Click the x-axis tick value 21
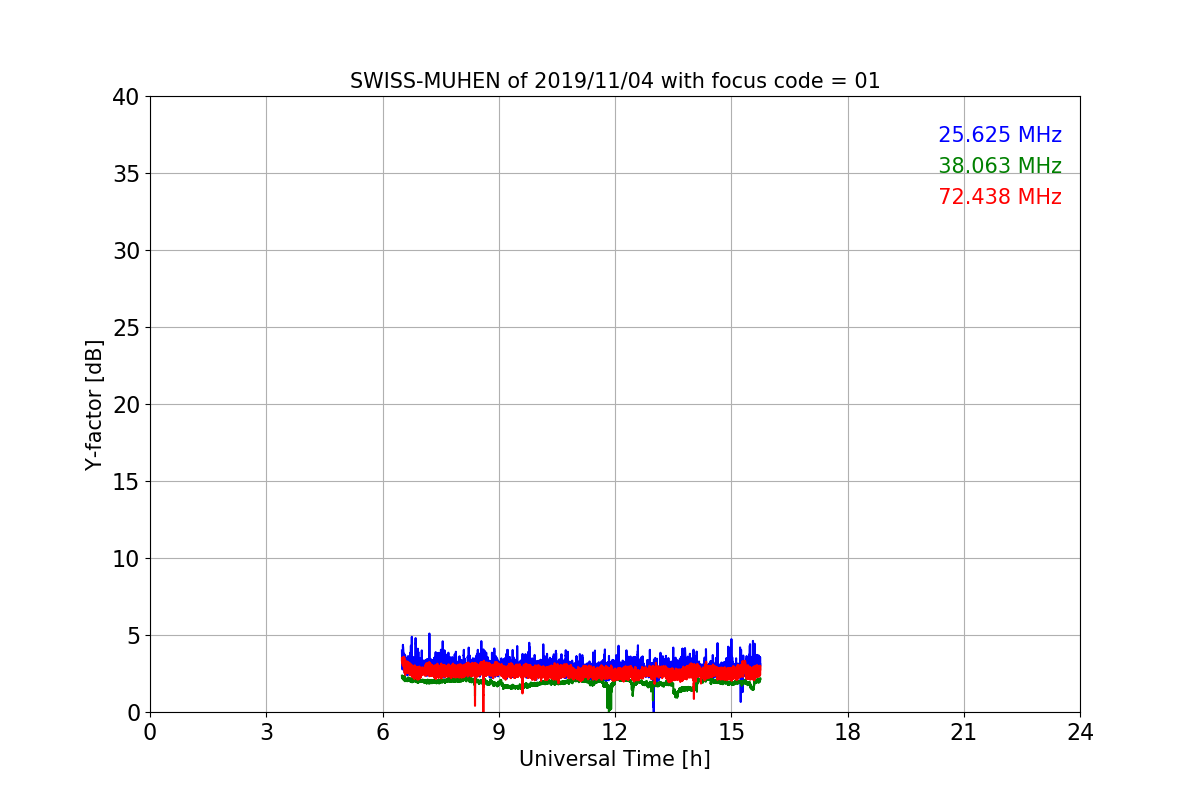1200x800 pixels. tap(964, 732)
